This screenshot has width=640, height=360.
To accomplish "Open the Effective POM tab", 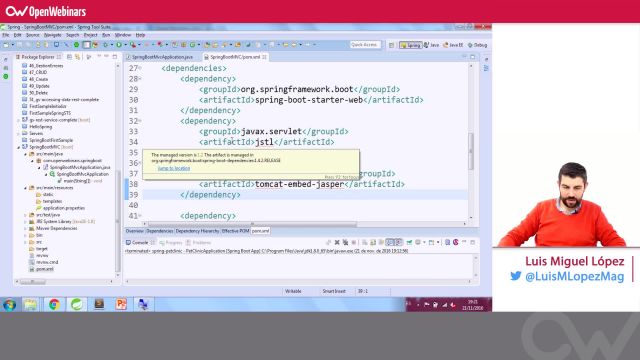I will click(235, 231).
